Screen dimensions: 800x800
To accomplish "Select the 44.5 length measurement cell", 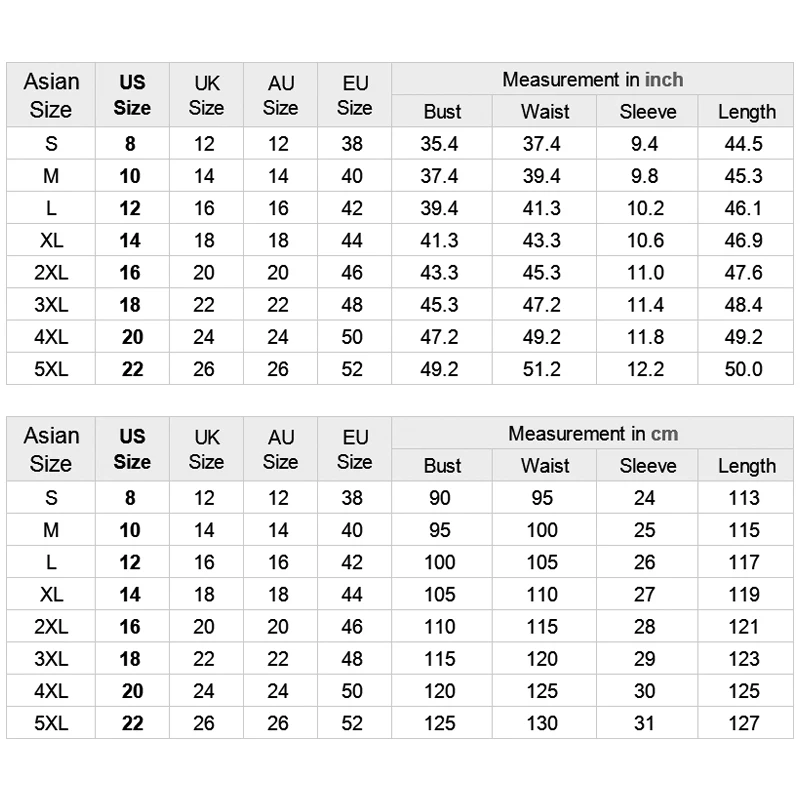I will [x=743, y=144].
